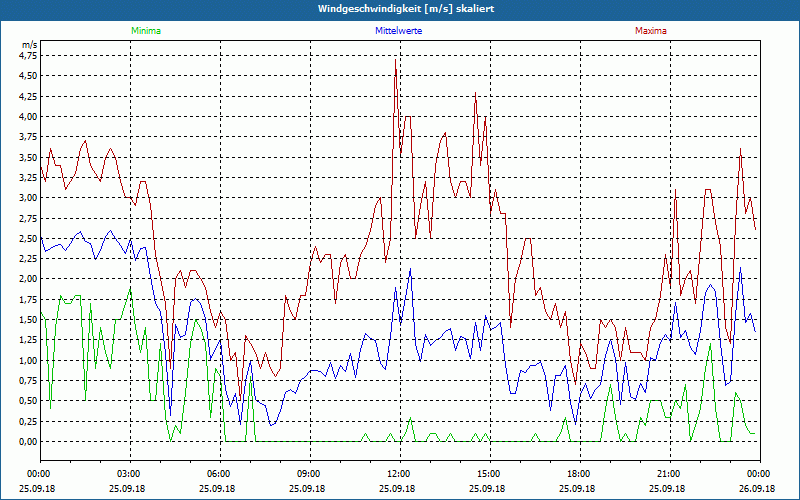Image resolution: width=800 pixels, height=500 pixels.
Task: Select the 4,00 y-axis label
Action: [28, 116]
